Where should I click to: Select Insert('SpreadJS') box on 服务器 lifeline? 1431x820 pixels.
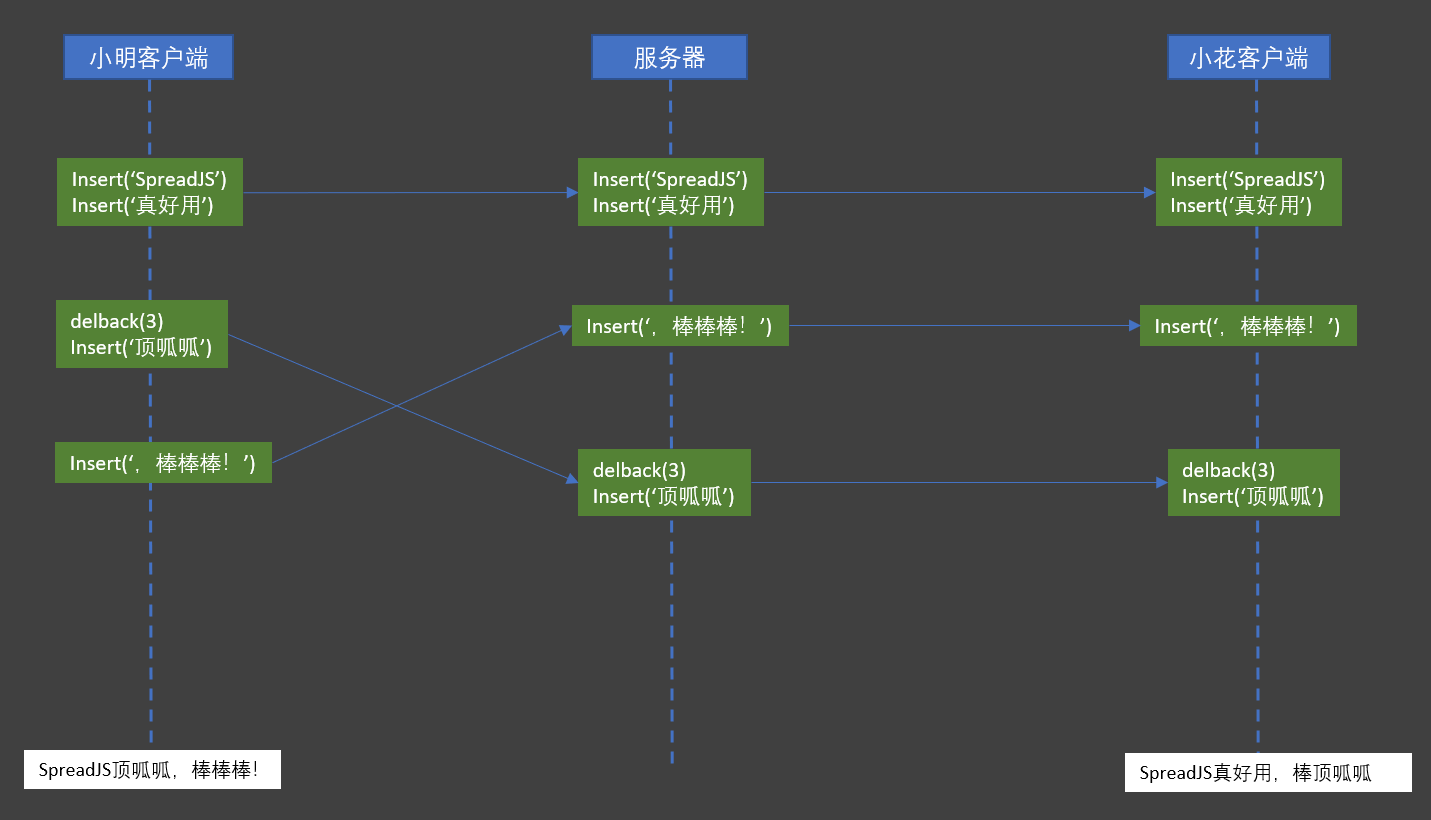[671, 192]
